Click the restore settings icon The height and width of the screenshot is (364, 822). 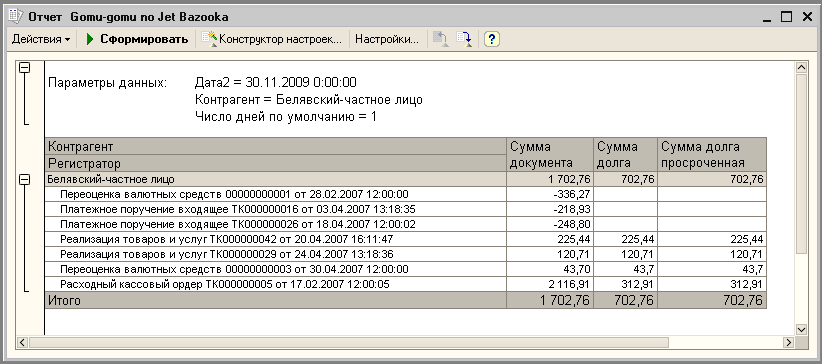[441, 39]
